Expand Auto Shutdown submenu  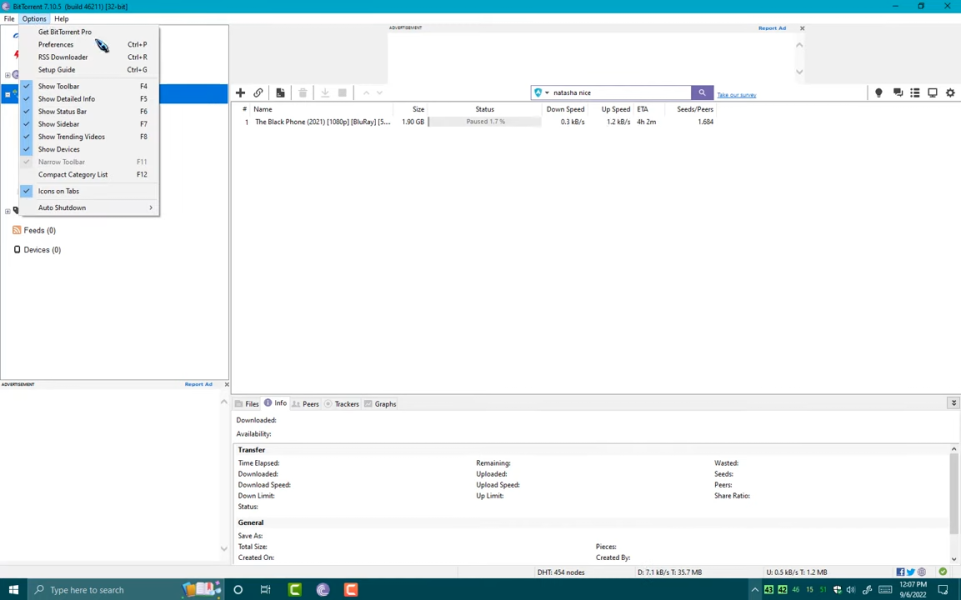(89, 208)
